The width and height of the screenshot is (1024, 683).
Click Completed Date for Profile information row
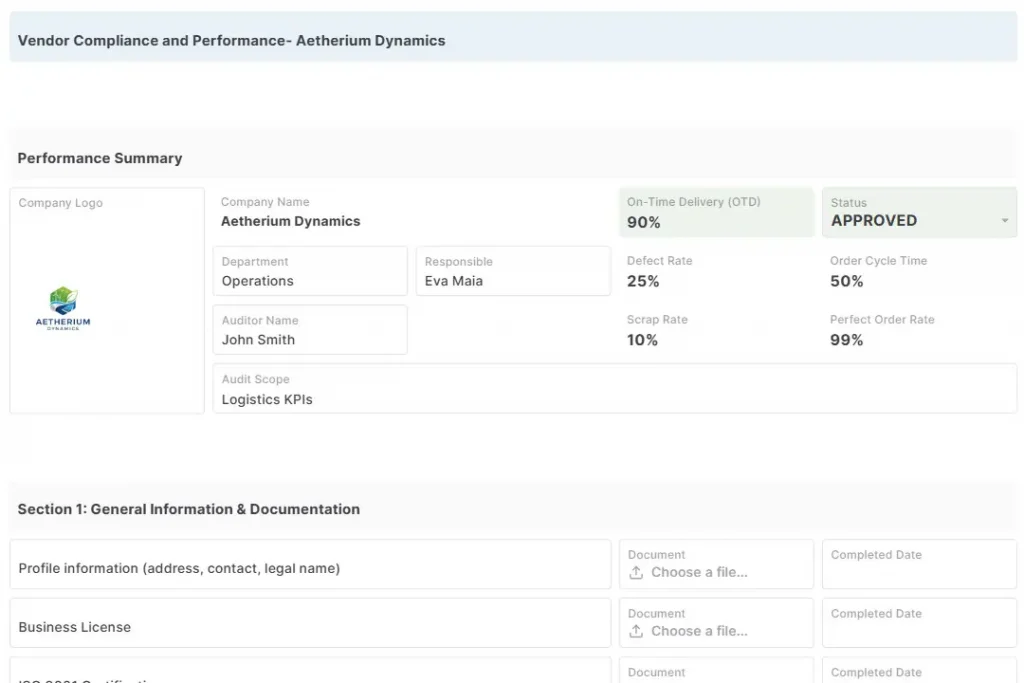(x=918, y=563)
